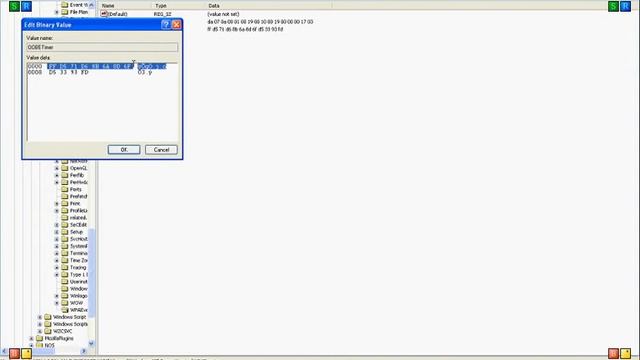
Task: Click the Prefetcher folder icon
Action: coord(64,196)
